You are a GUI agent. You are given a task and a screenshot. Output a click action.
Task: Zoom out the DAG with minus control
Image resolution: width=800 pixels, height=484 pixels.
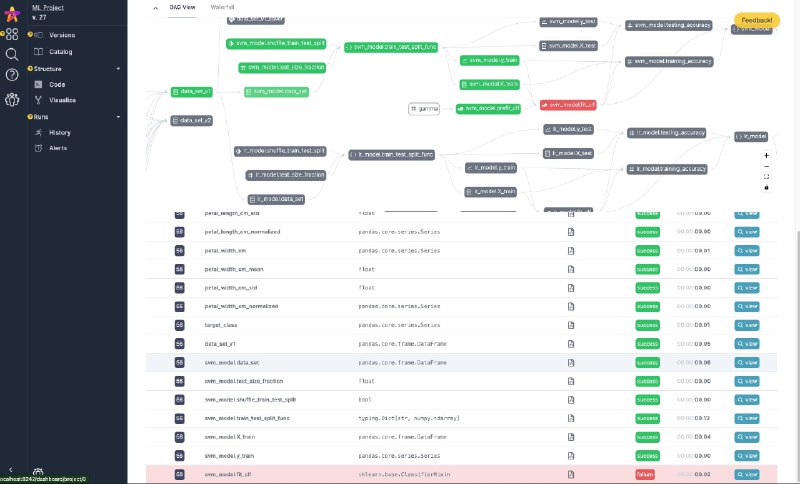click(x=766, y=166)
